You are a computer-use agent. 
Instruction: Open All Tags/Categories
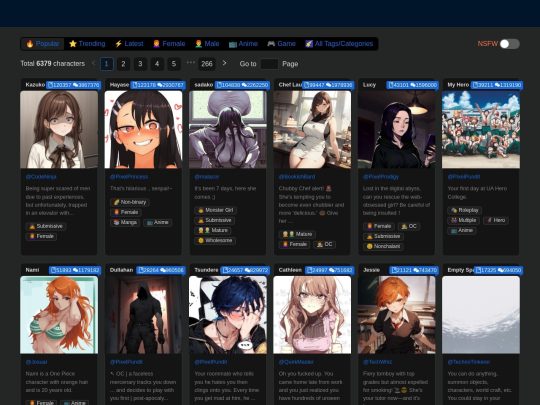click(339, 44)
